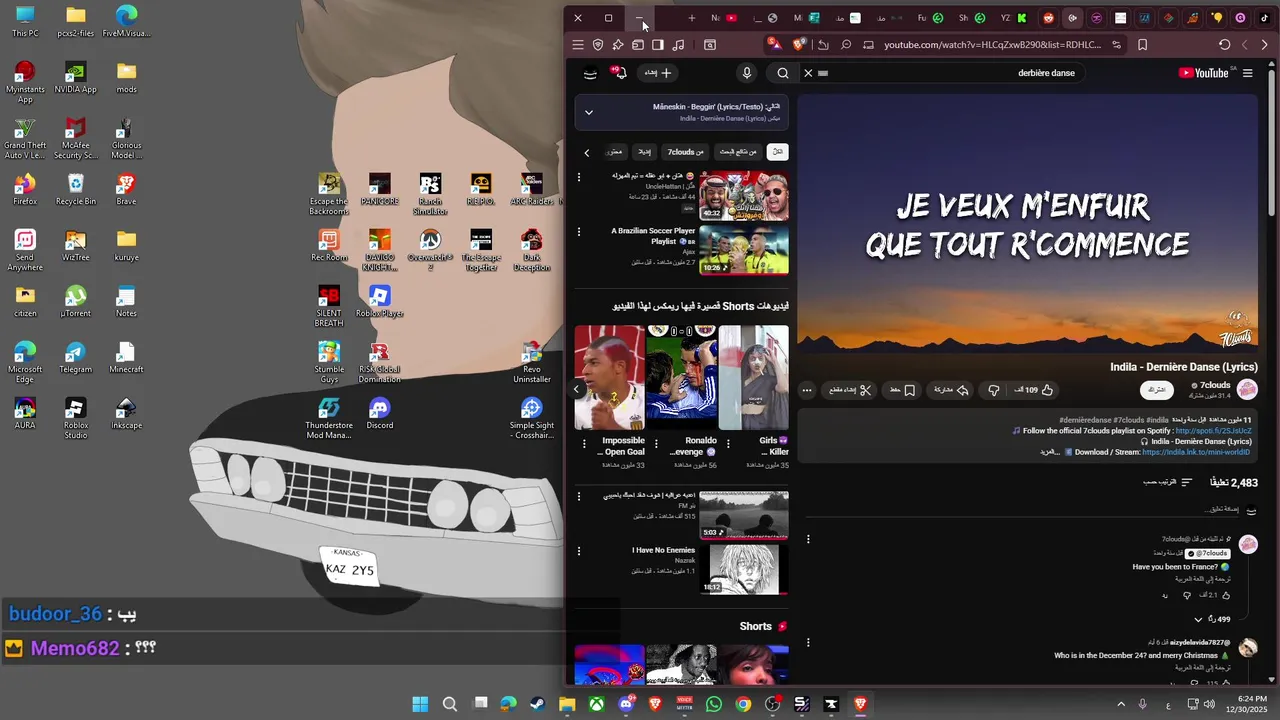The image size is (1280, 720).
Task: Open the indila.lnk.to download link
Action: click(1196, 452)
